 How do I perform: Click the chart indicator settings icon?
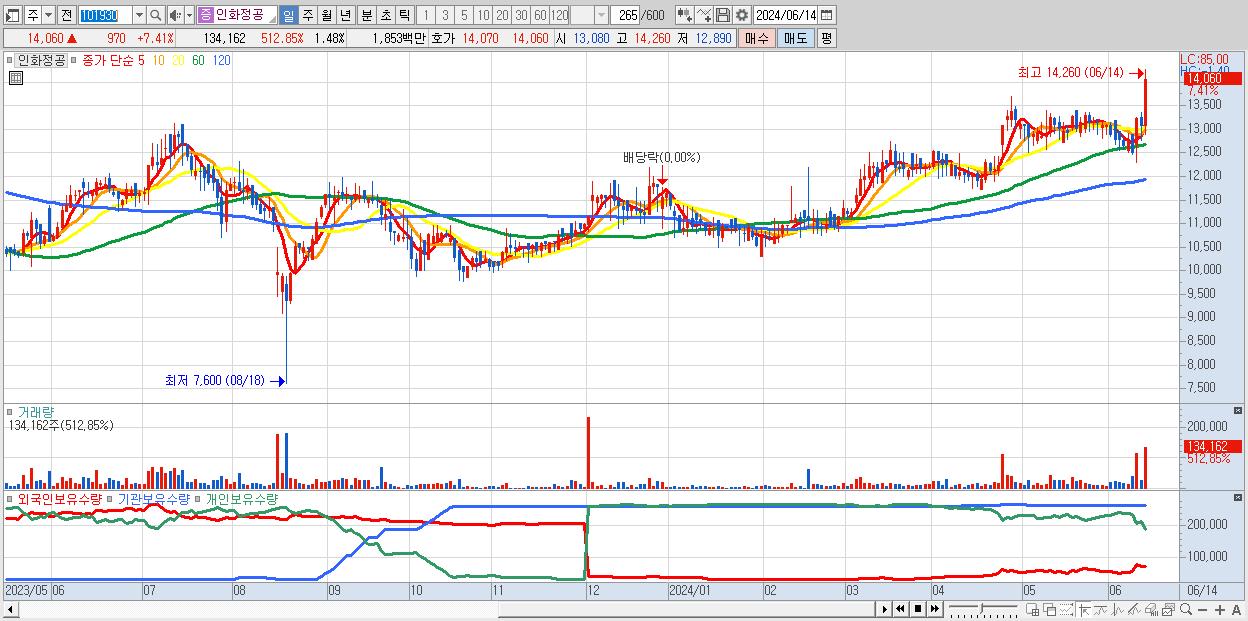click(x=685, y=15)
